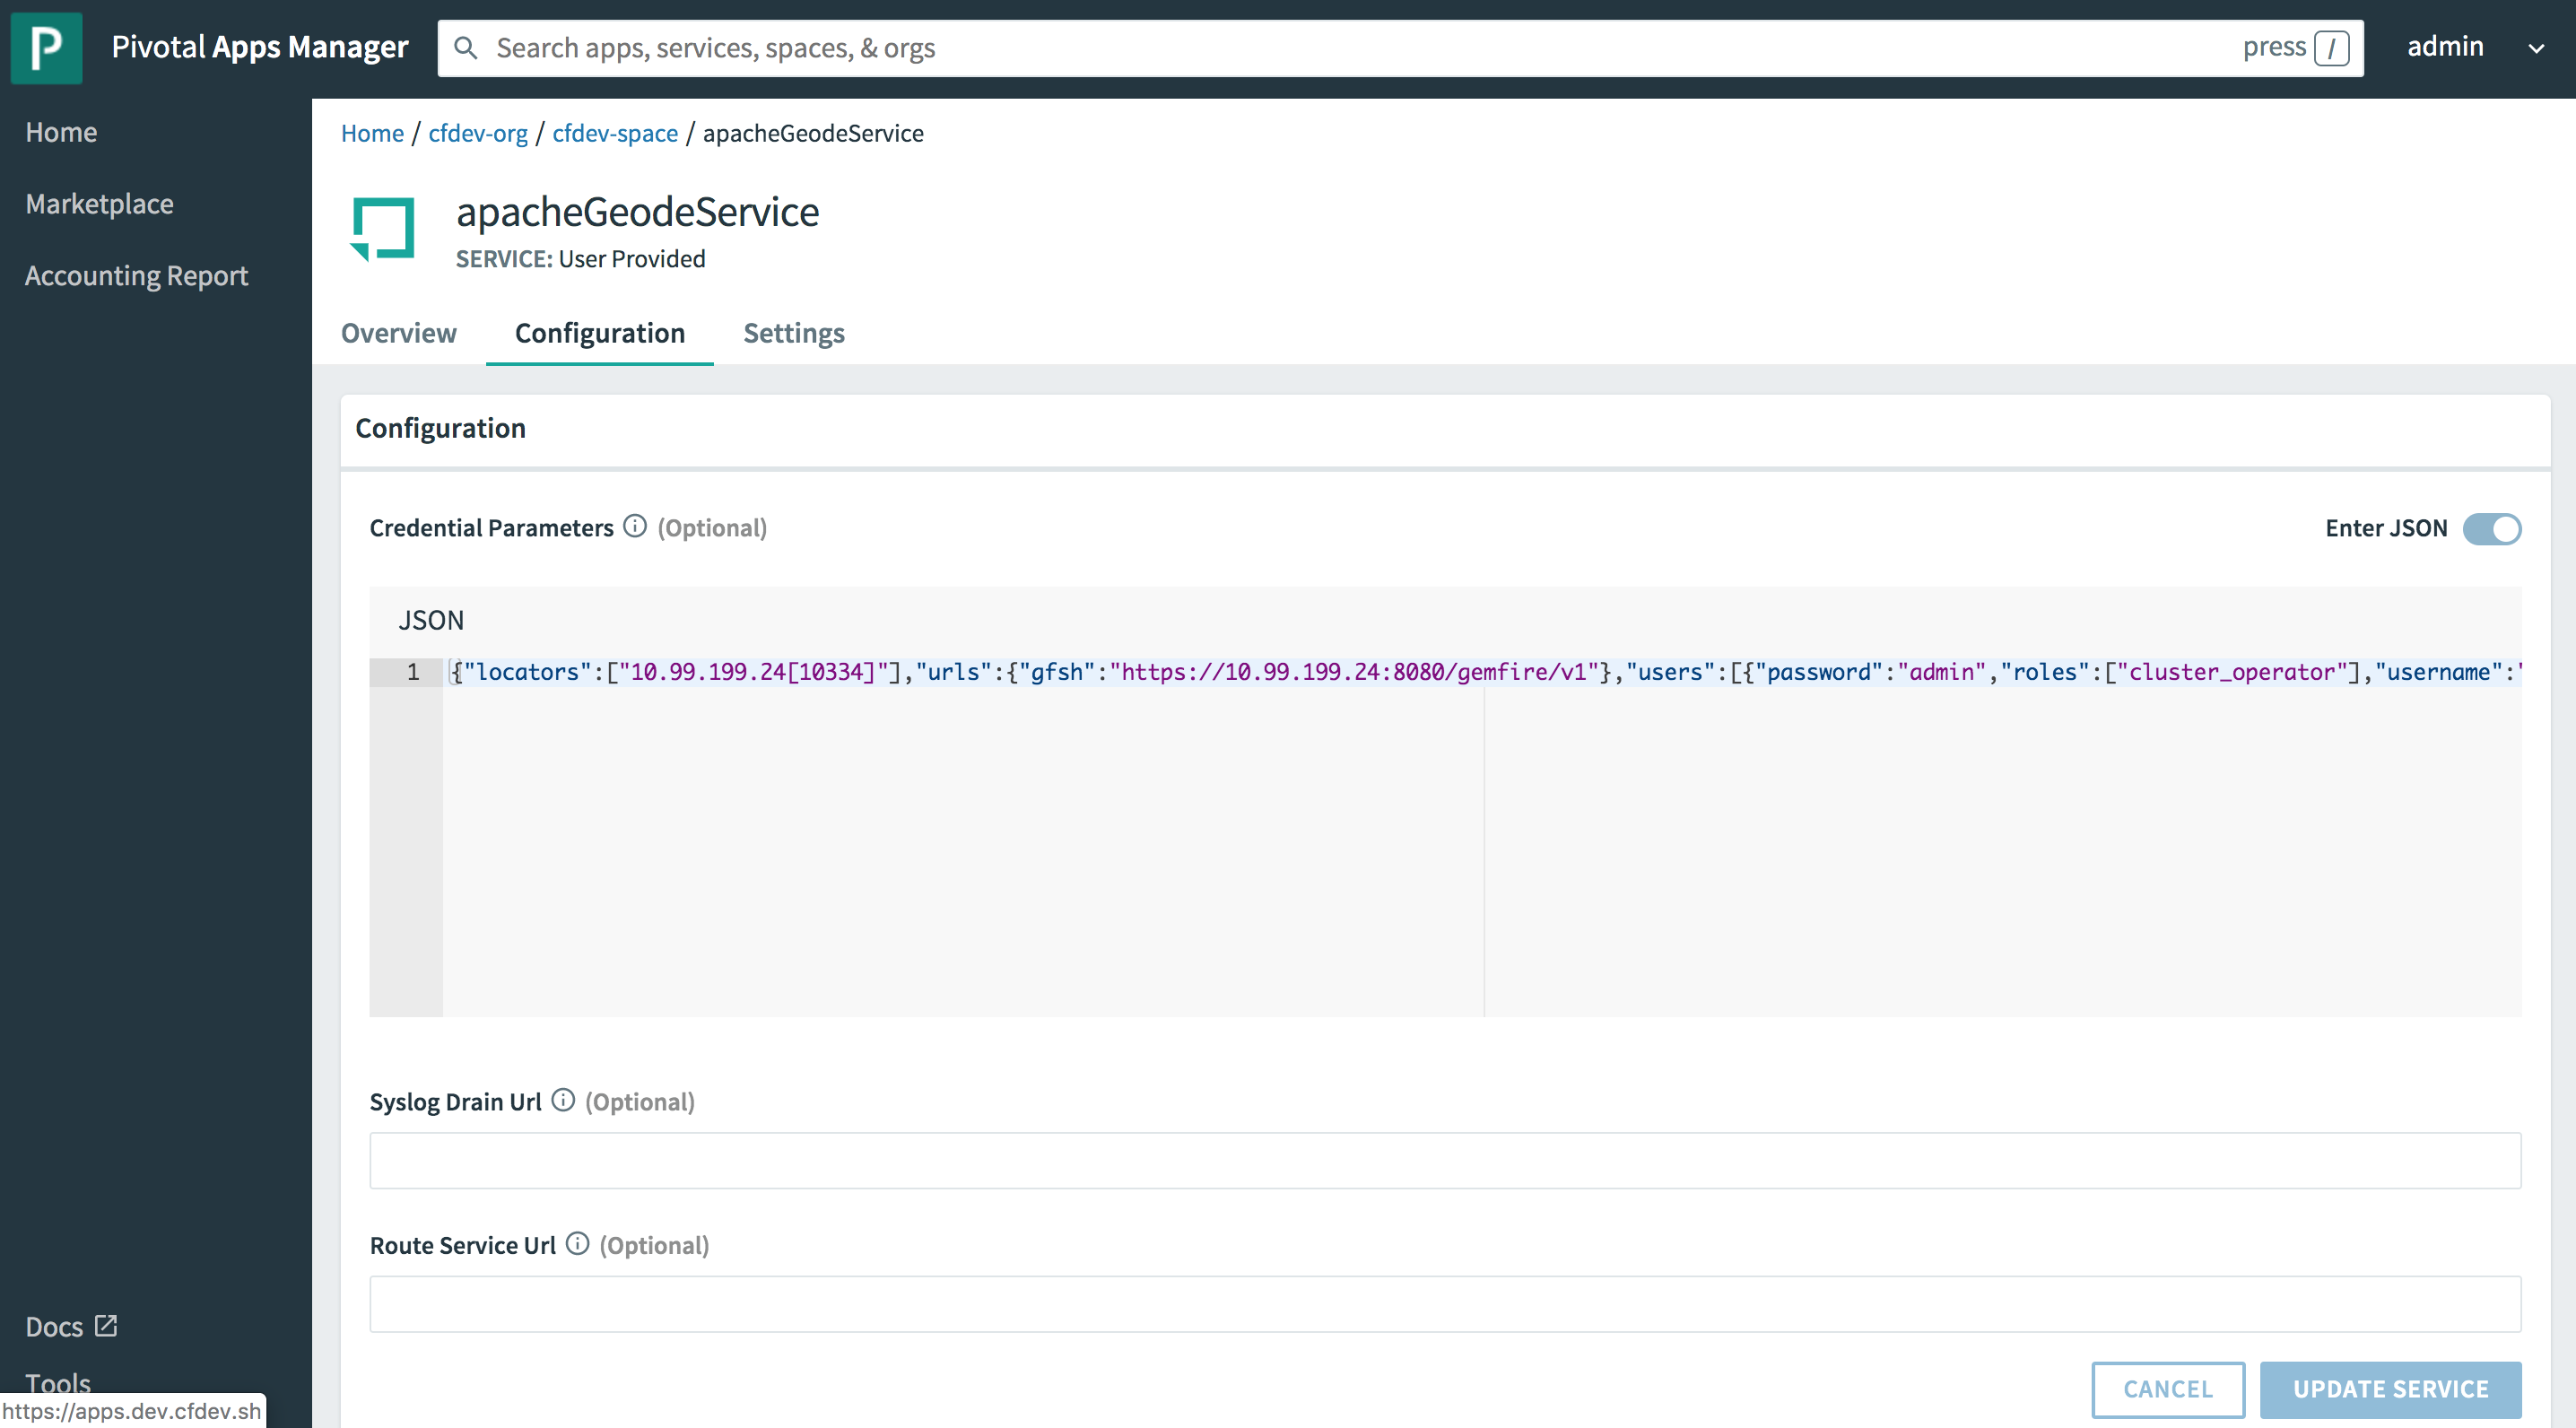Click the slash shortcut key icon
Viewport: 2576px width, 1428px height.
(x=2331, y=48)
